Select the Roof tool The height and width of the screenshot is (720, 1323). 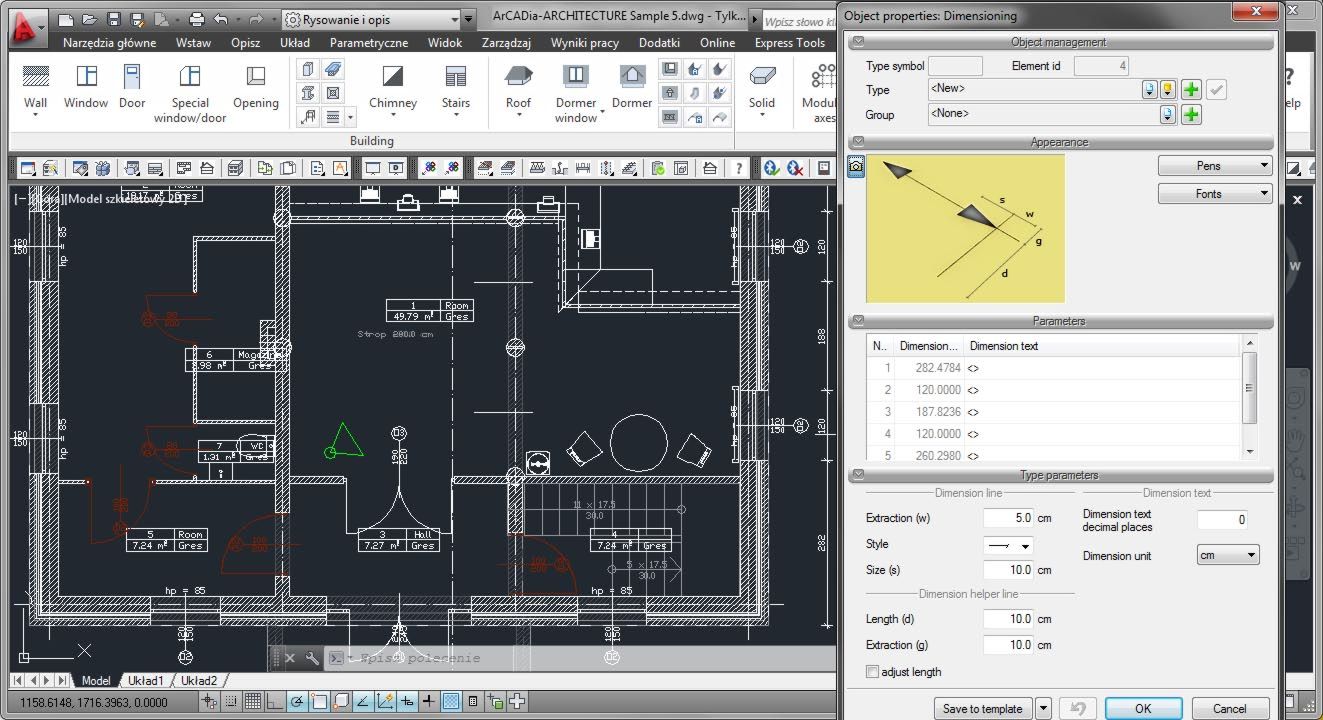[518, 88]
